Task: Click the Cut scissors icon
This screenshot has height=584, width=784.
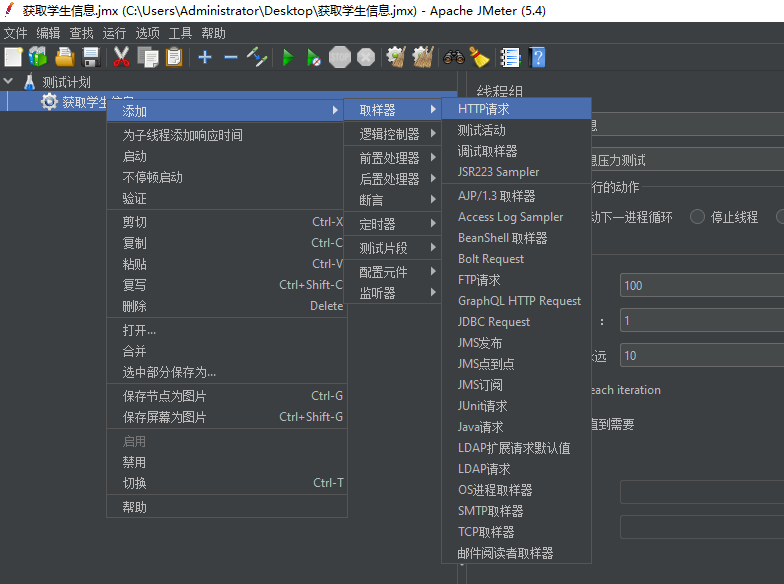Action: [121, 57]
